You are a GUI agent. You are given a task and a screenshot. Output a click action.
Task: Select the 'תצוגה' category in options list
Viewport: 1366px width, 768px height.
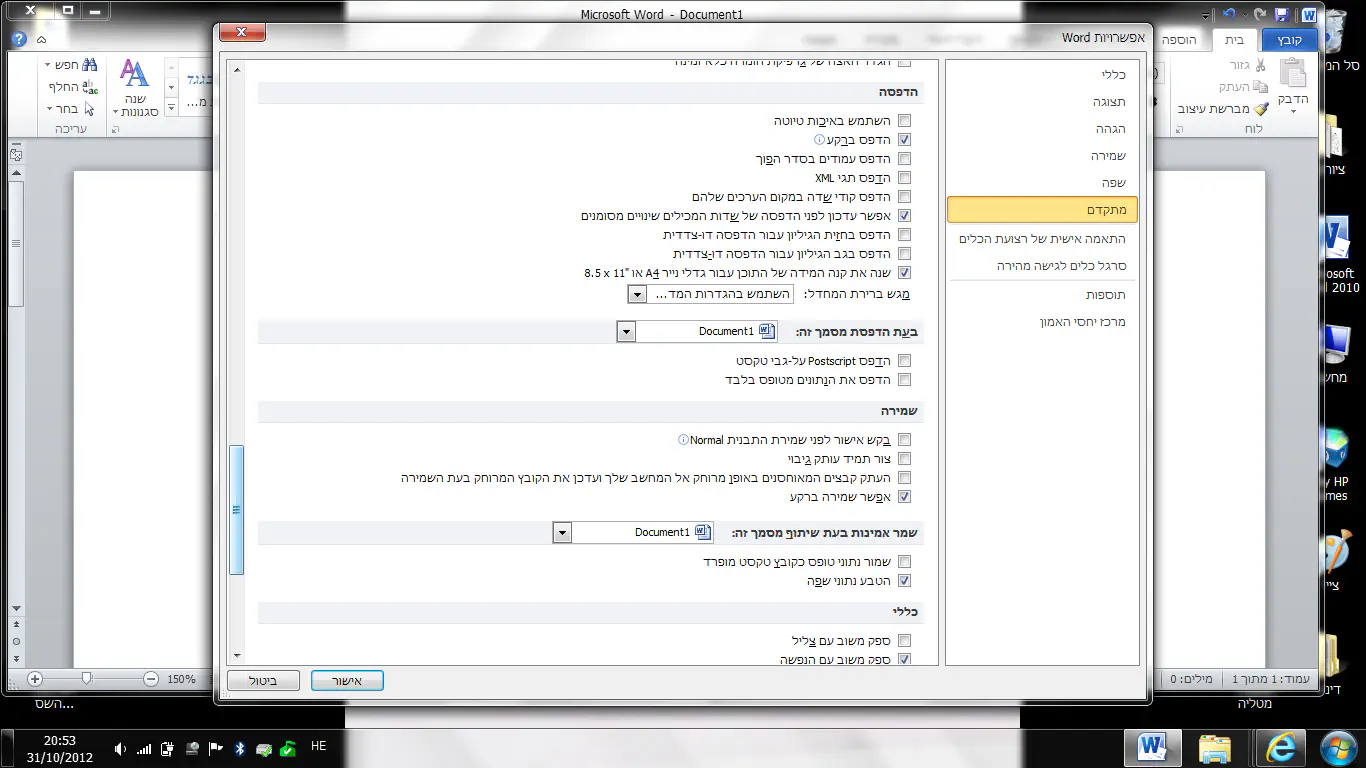click(x=1108, y=102)
